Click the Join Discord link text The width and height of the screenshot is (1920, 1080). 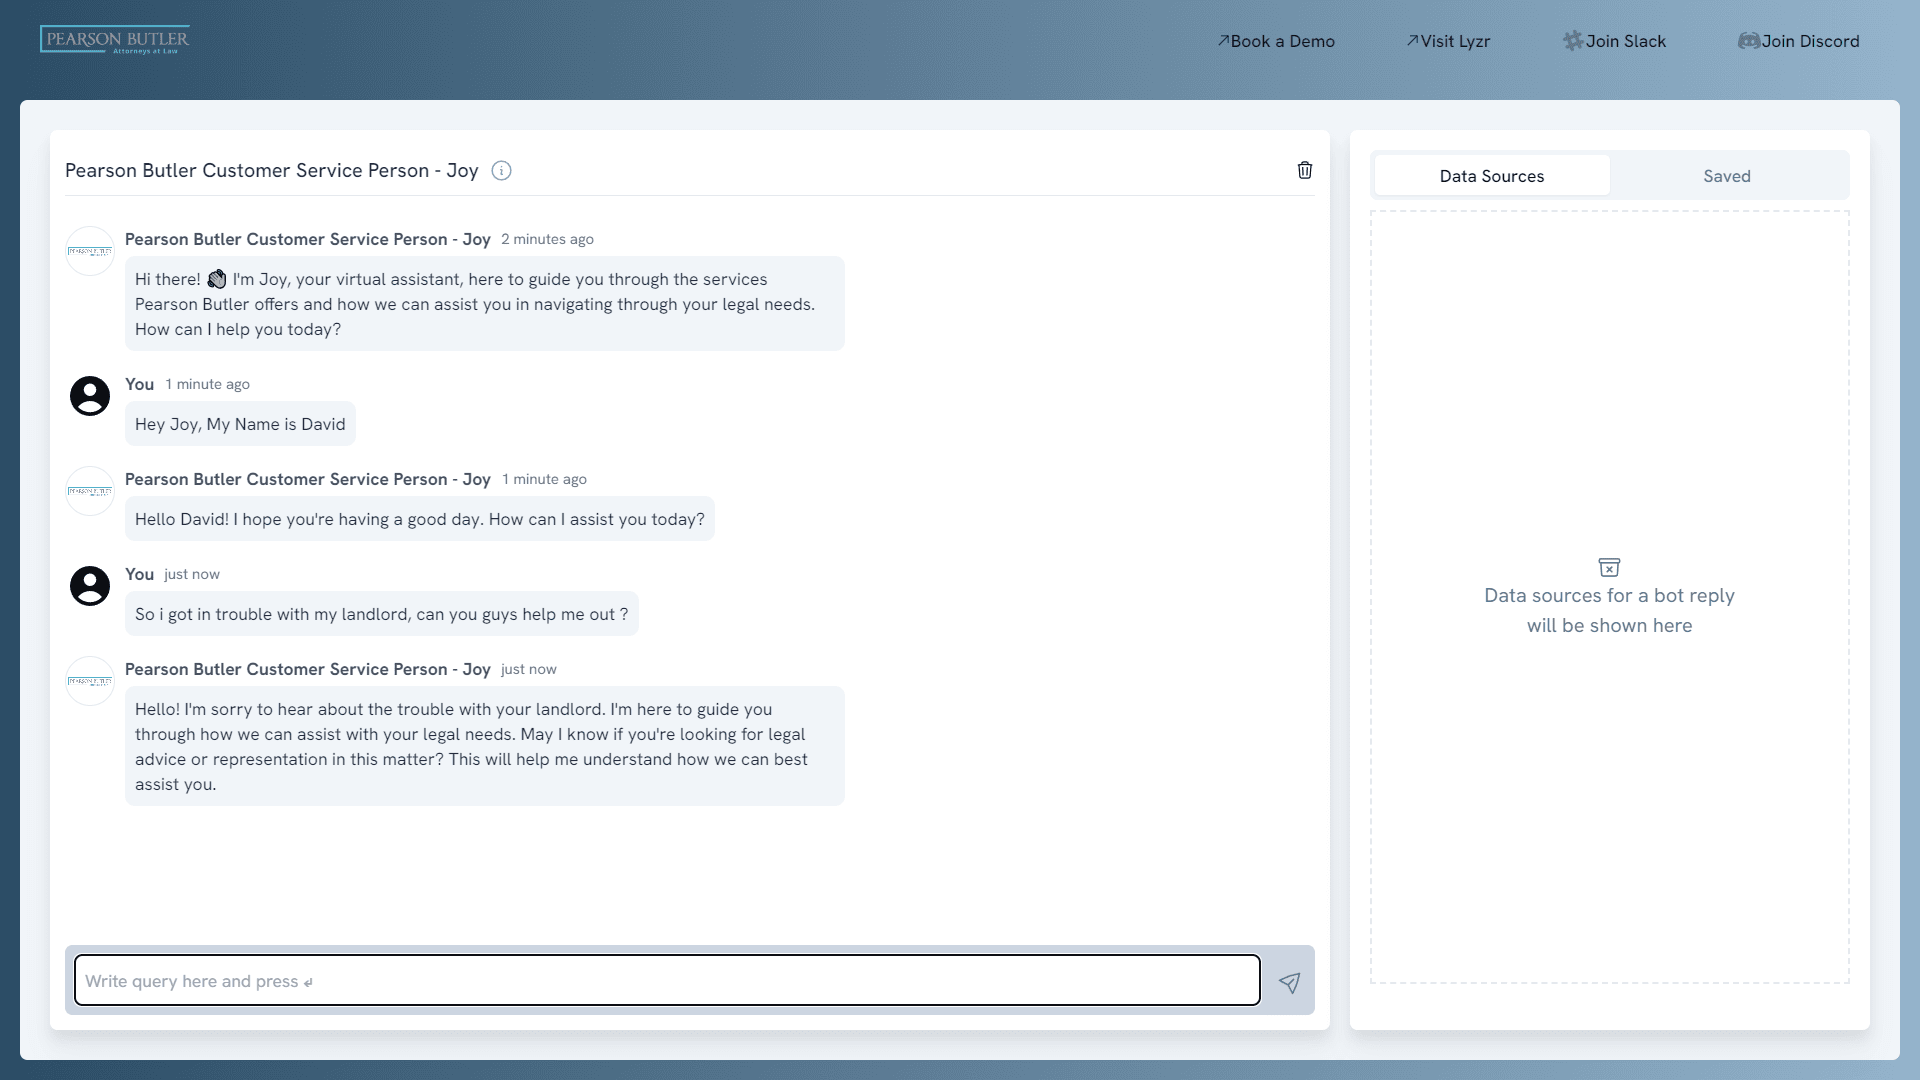[1810, 41]
